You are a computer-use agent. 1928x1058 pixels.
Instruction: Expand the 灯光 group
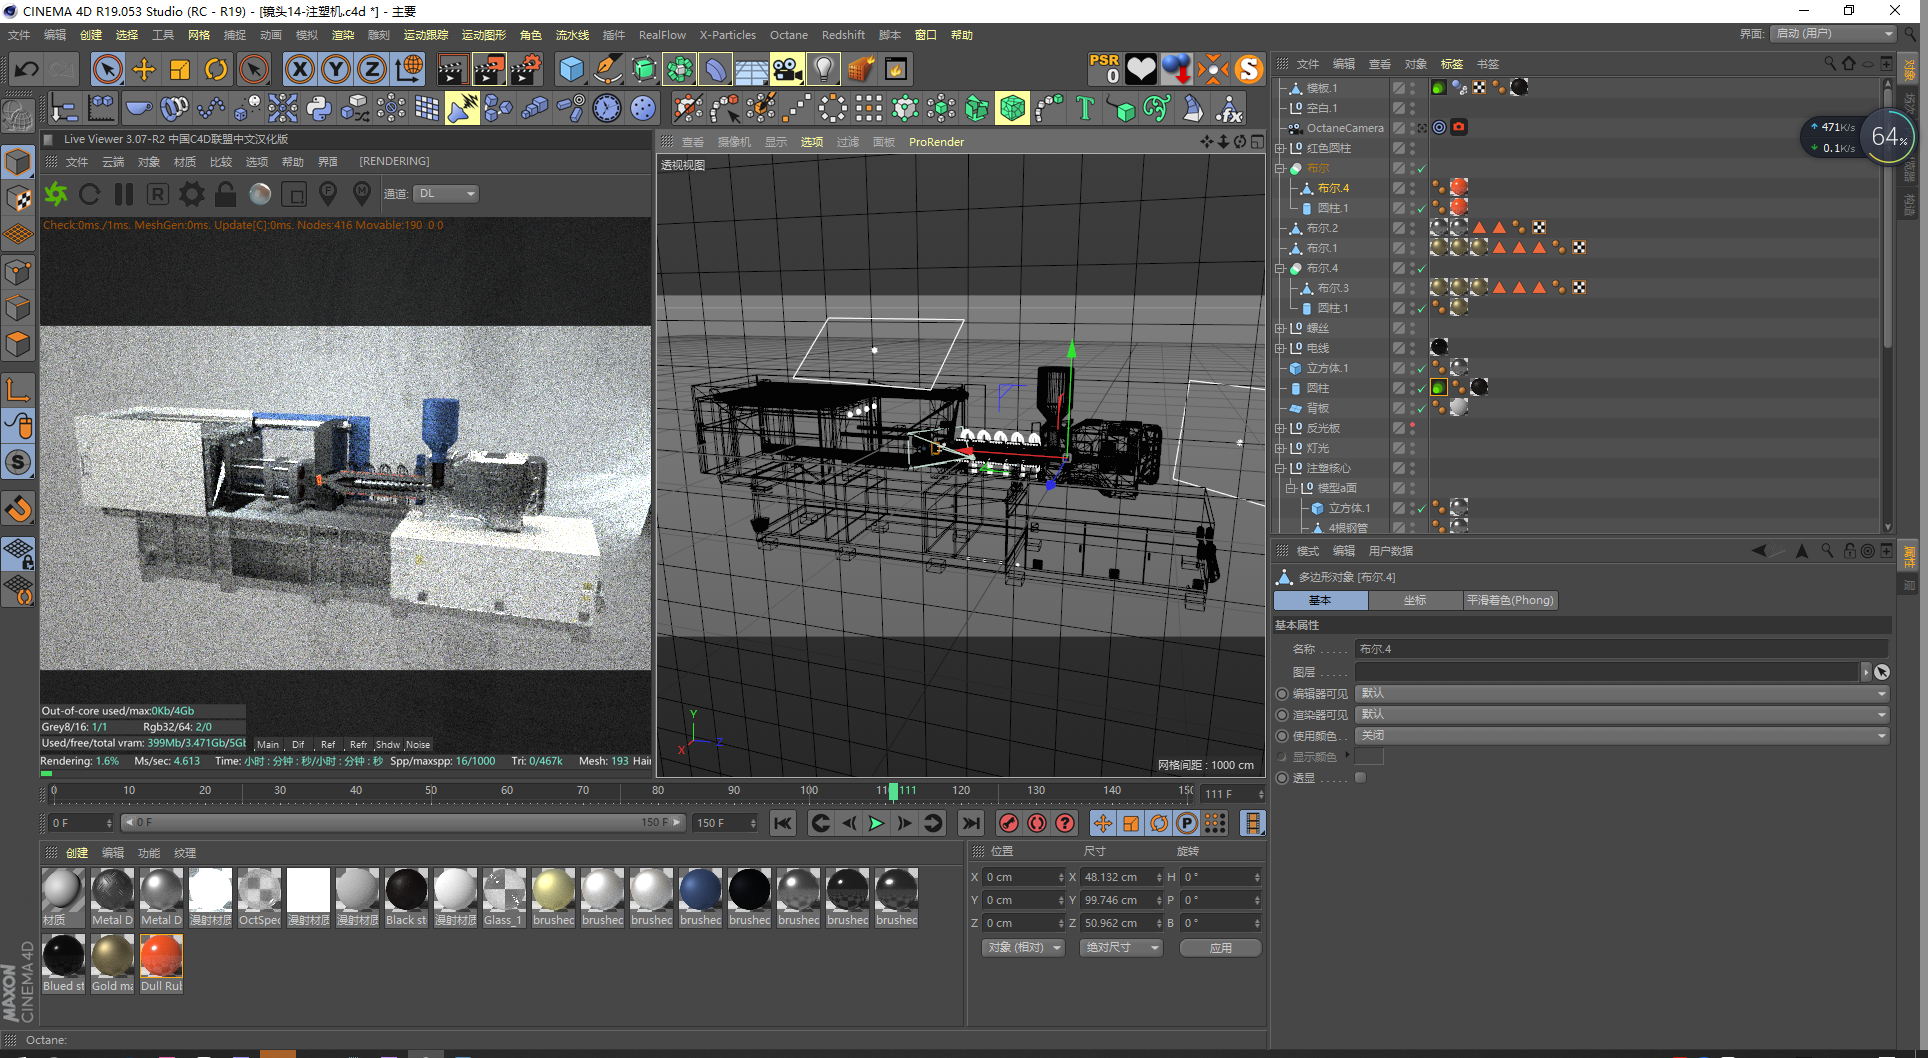pyautogui.click(x=1280, y=448)
